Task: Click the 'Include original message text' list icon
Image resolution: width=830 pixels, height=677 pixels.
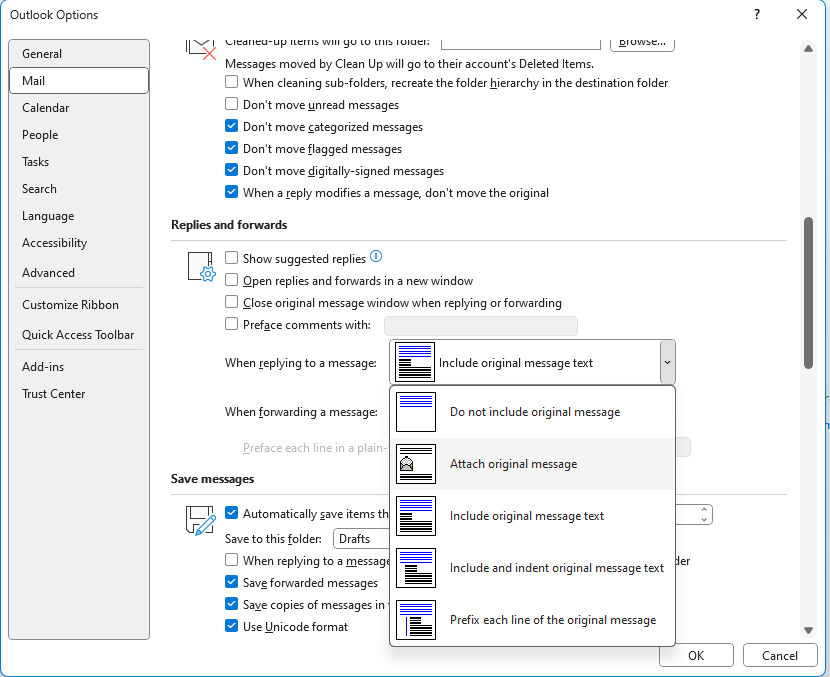Action: [416, 516]
